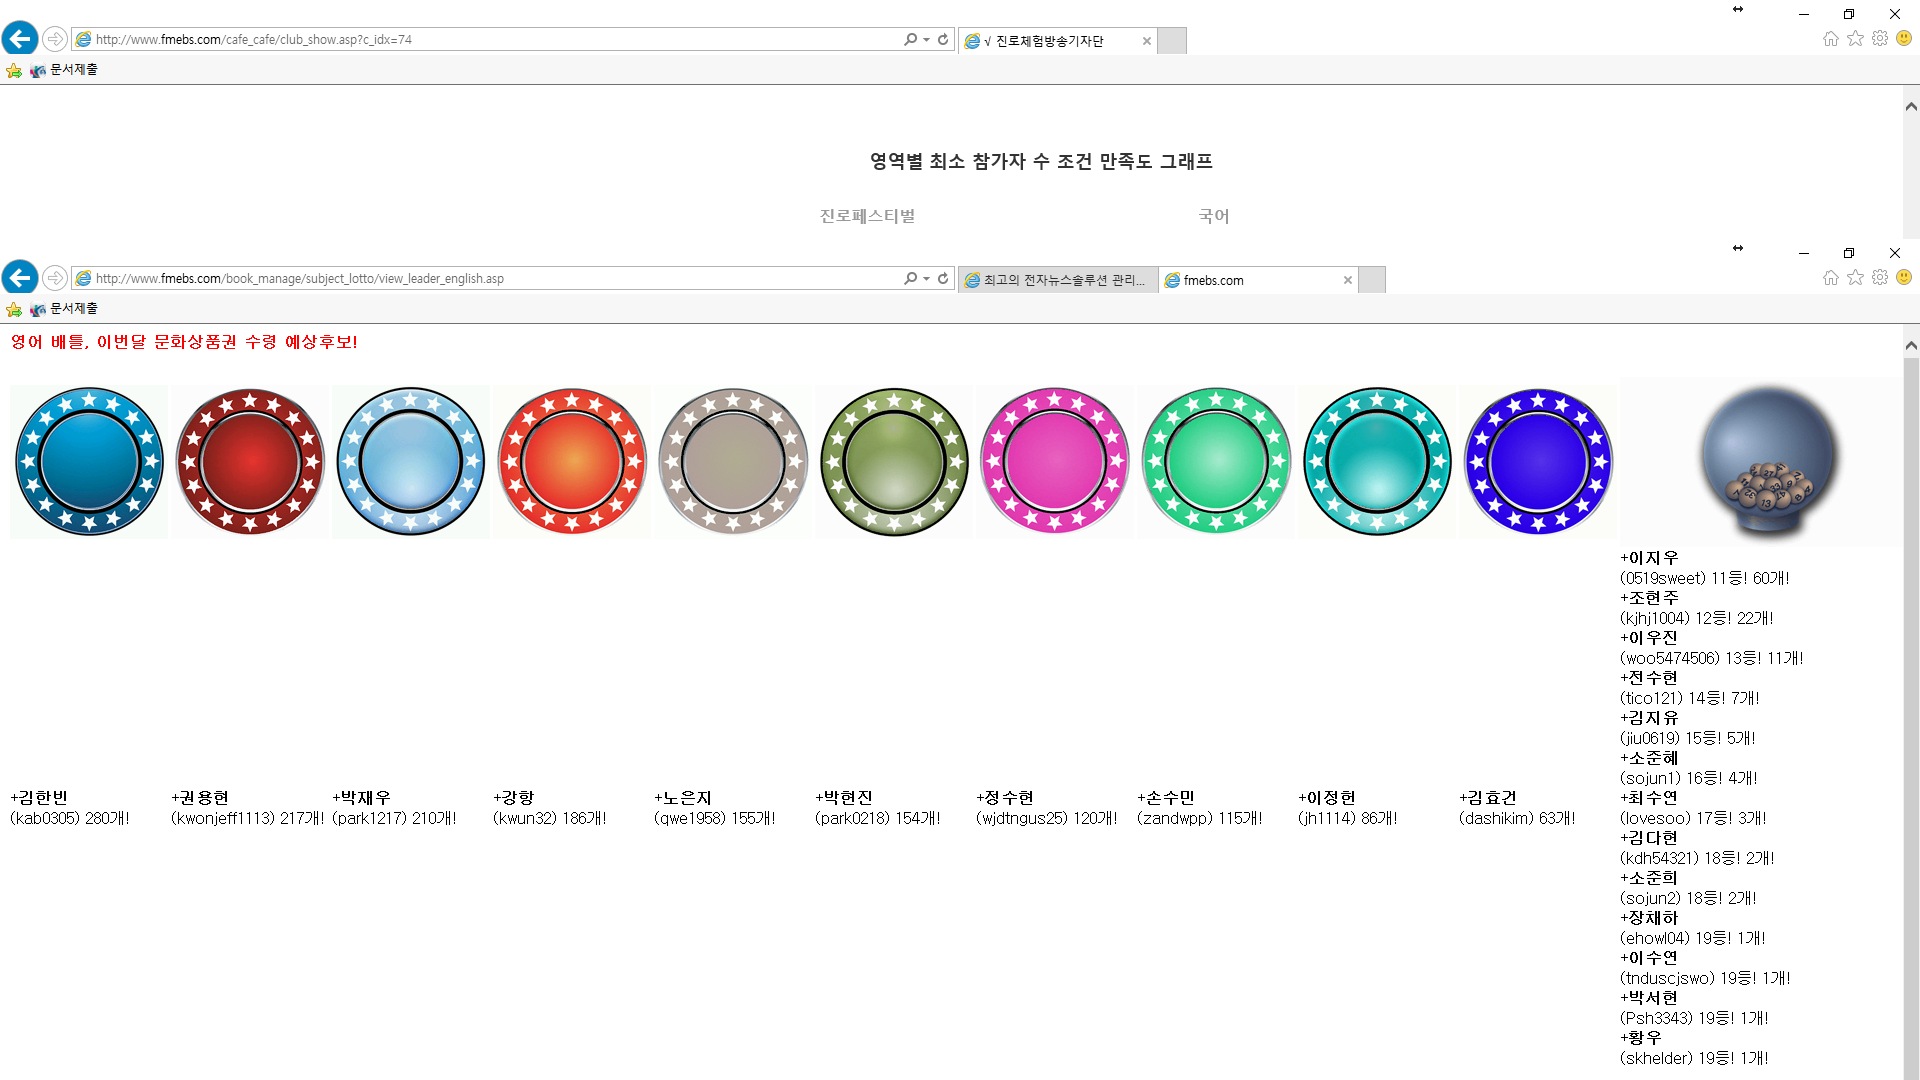Screen dimensions: 1920x1080
Task: Minimize the front browser window
Action: click(x=1804, y=253)
